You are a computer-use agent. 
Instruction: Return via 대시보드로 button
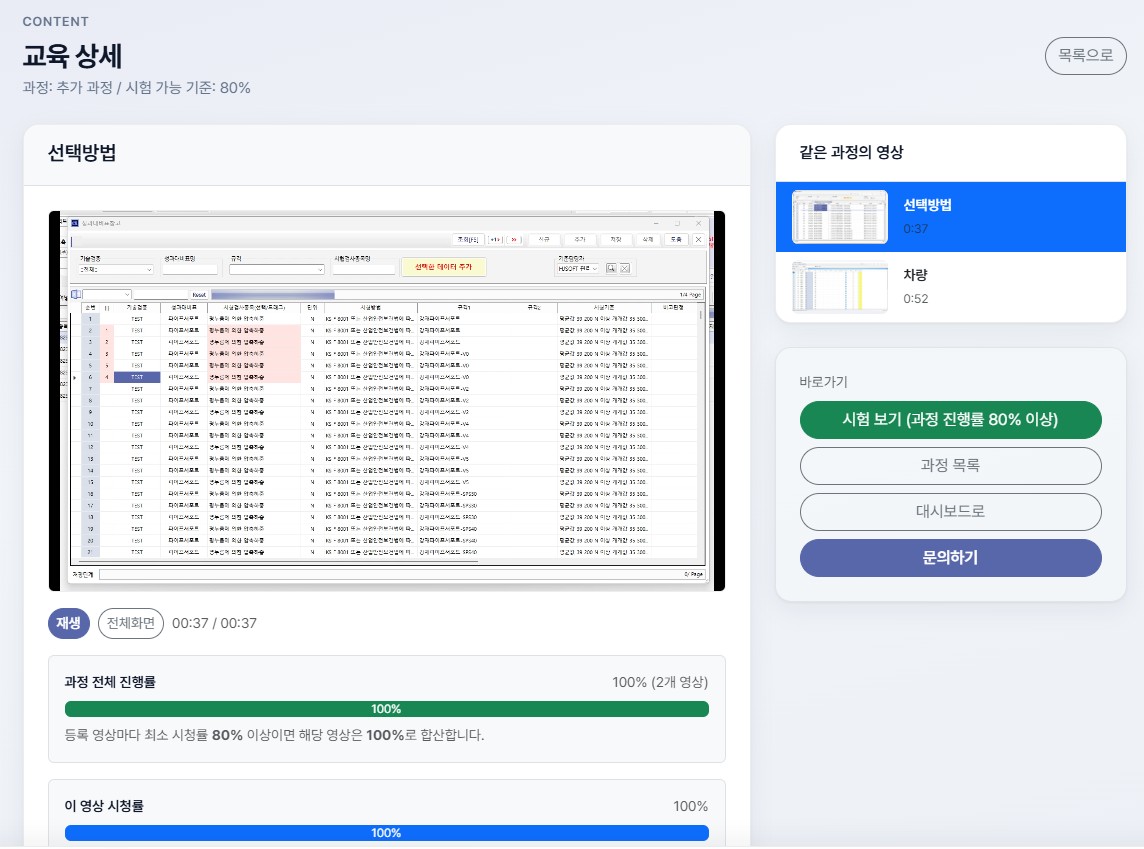(x=951, y=511)
